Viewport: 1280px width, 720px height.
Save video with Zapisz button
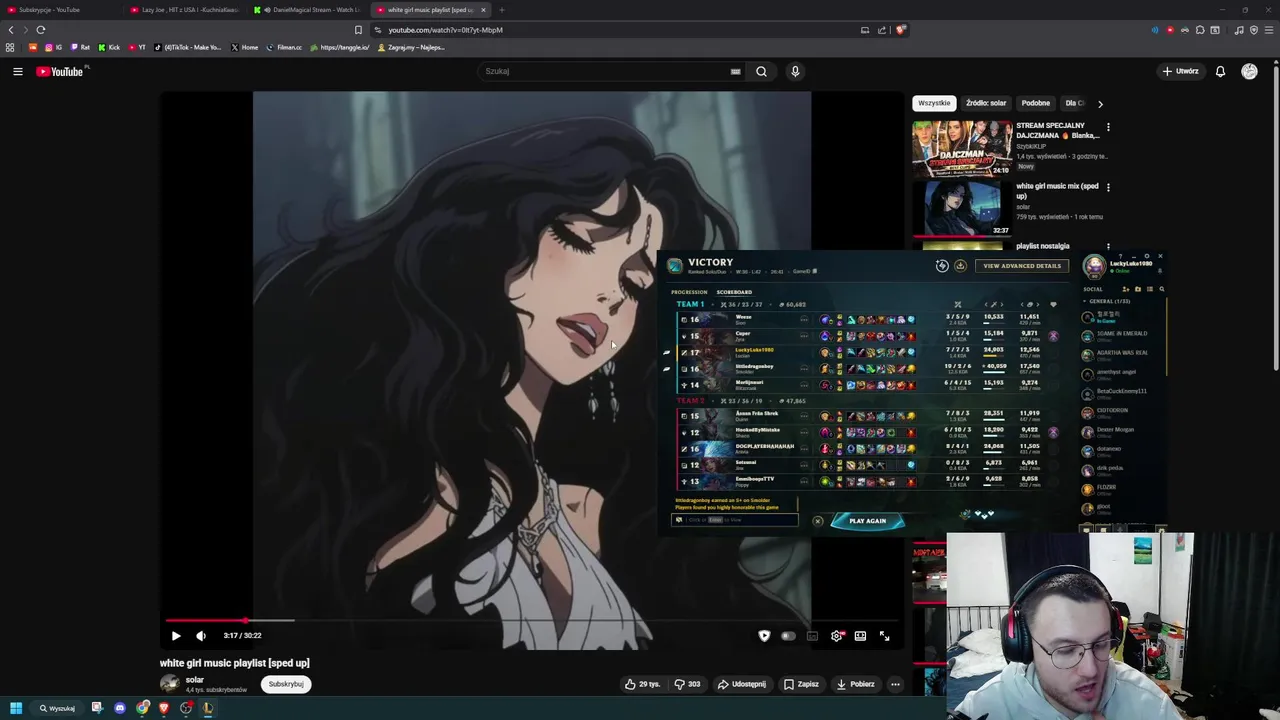tap(801, 684)
